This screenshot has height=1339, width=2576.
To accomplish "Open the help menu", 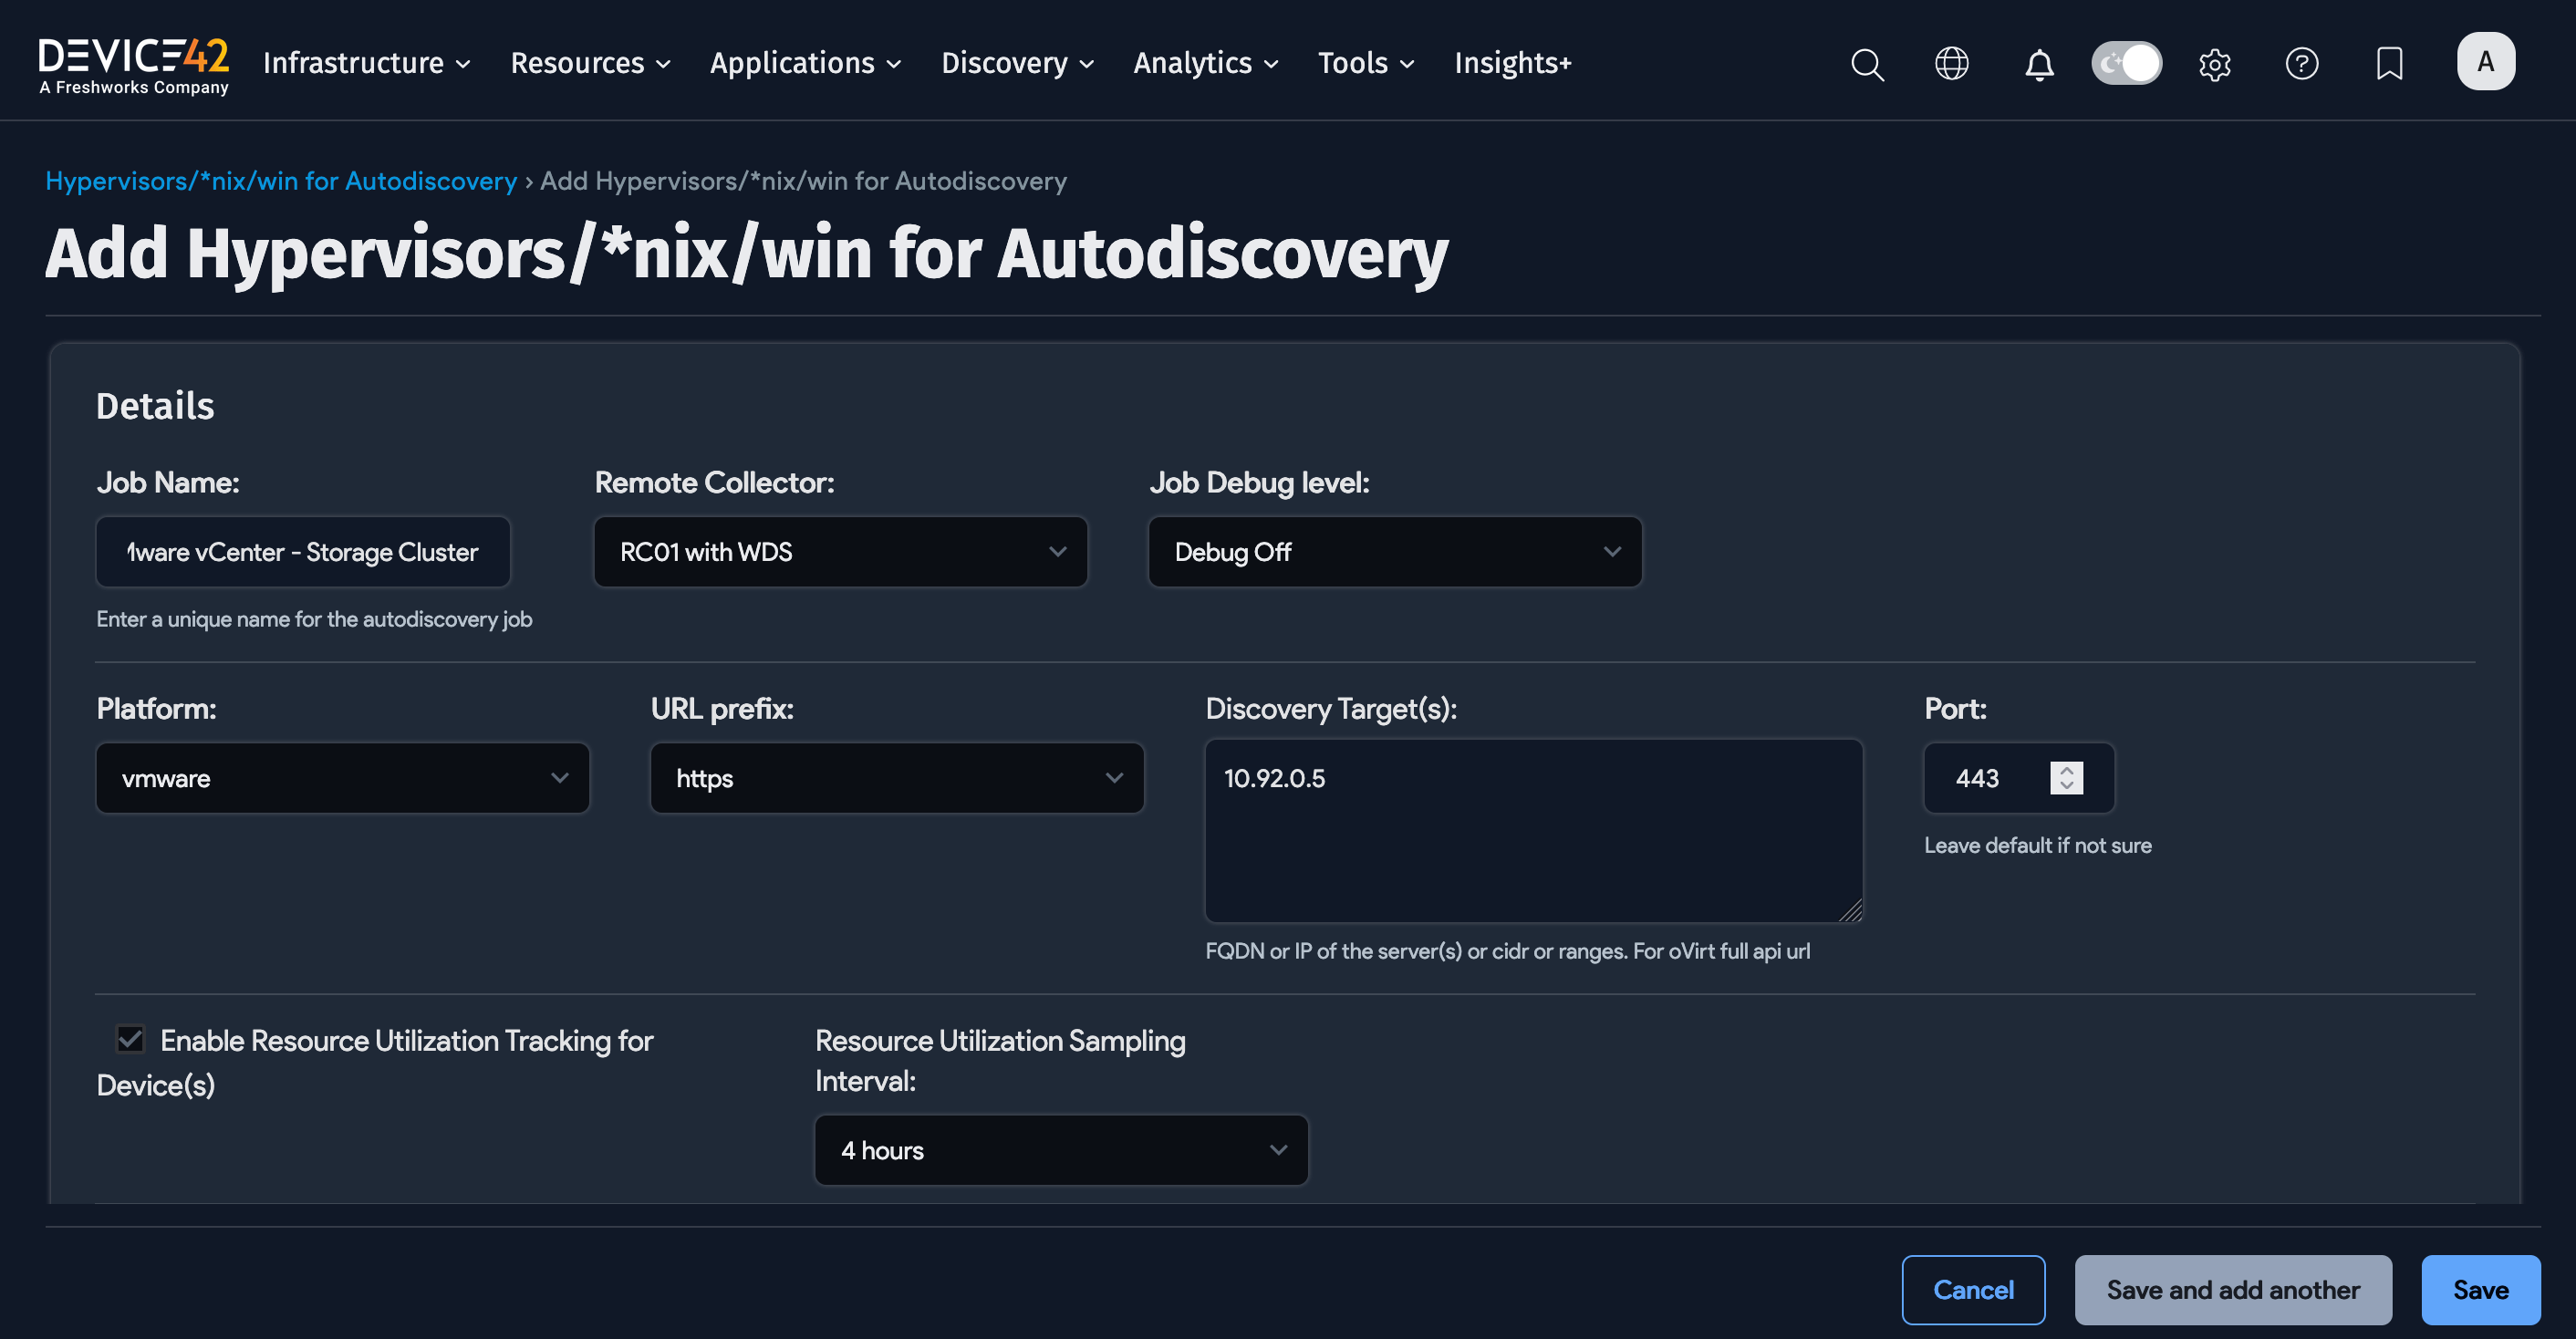I will pos(2302,63).
